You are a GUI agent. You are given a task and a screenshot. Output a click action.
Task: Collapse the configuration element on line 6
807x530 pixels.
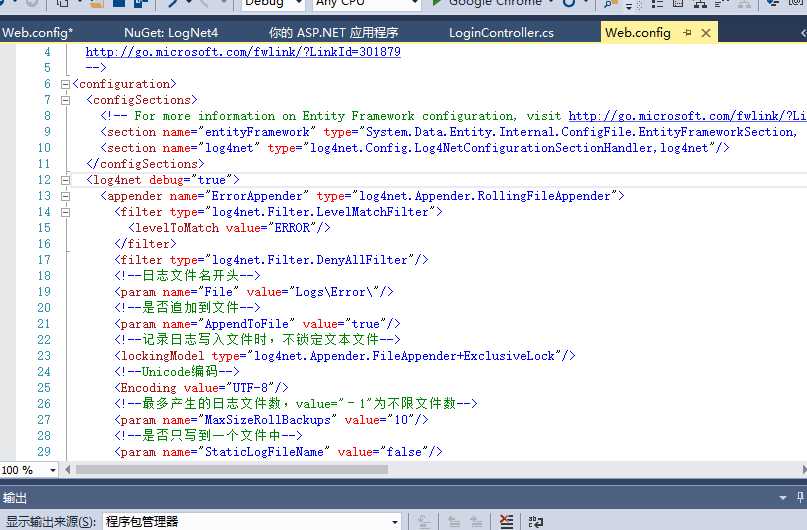click(x=65, y=84)
